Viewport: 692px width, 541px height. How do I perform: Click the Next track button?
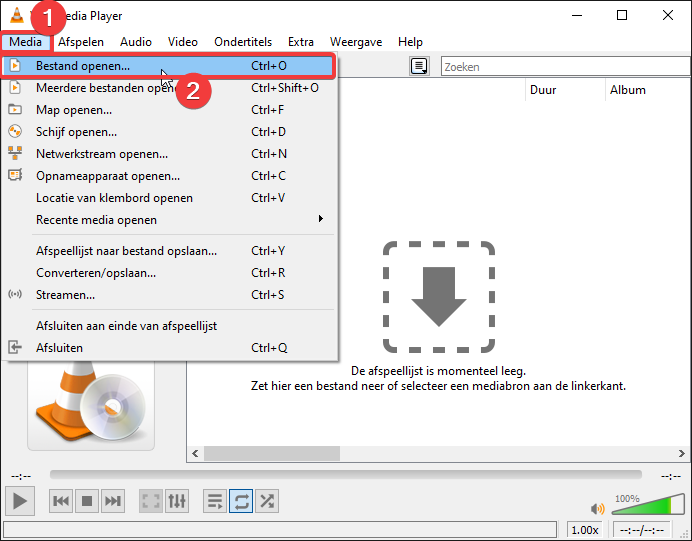(113, 501)
